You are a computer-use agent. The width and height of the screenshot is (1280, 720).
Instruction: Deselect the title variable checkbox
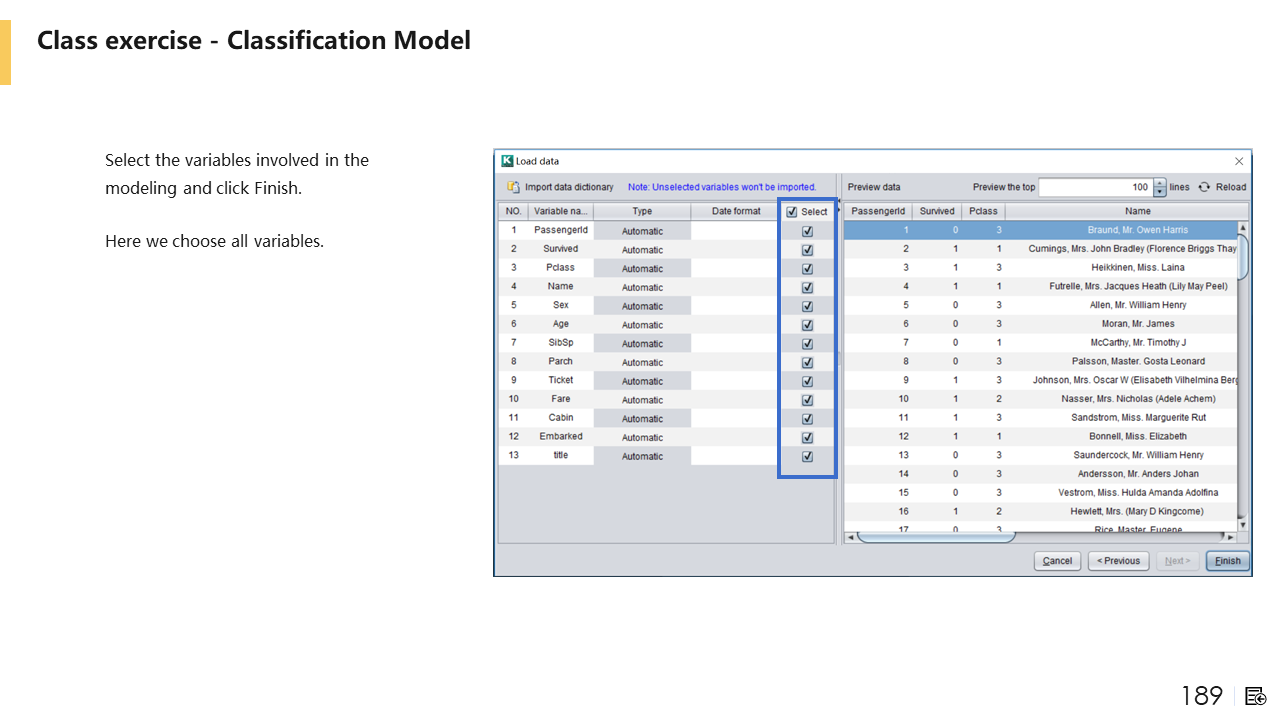click(807, 456)
